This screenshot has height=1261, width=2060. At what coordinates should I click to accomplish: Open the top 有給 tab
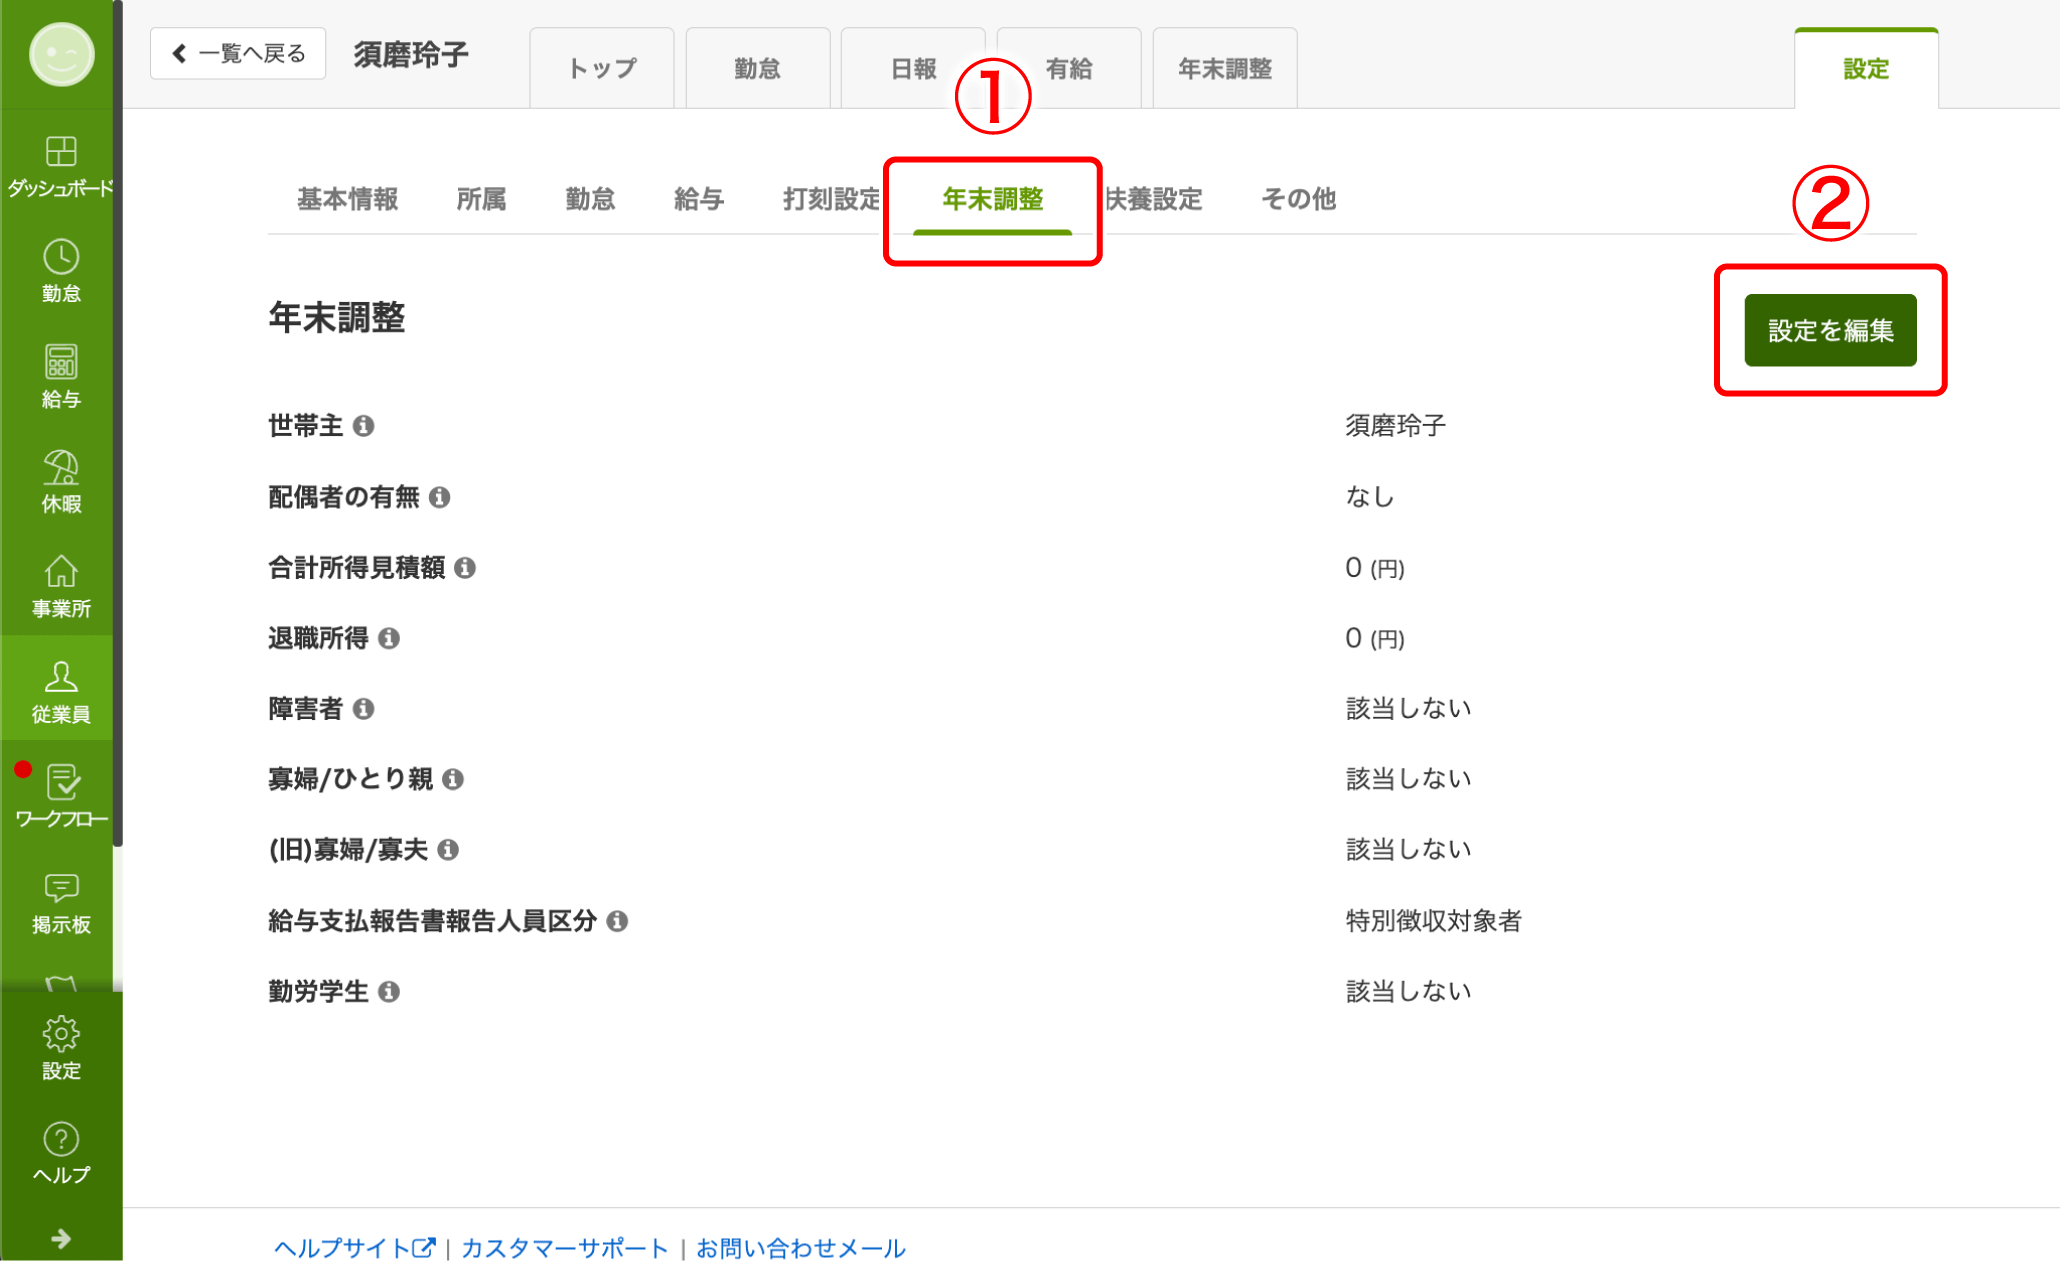click(x=1068, y=69)
